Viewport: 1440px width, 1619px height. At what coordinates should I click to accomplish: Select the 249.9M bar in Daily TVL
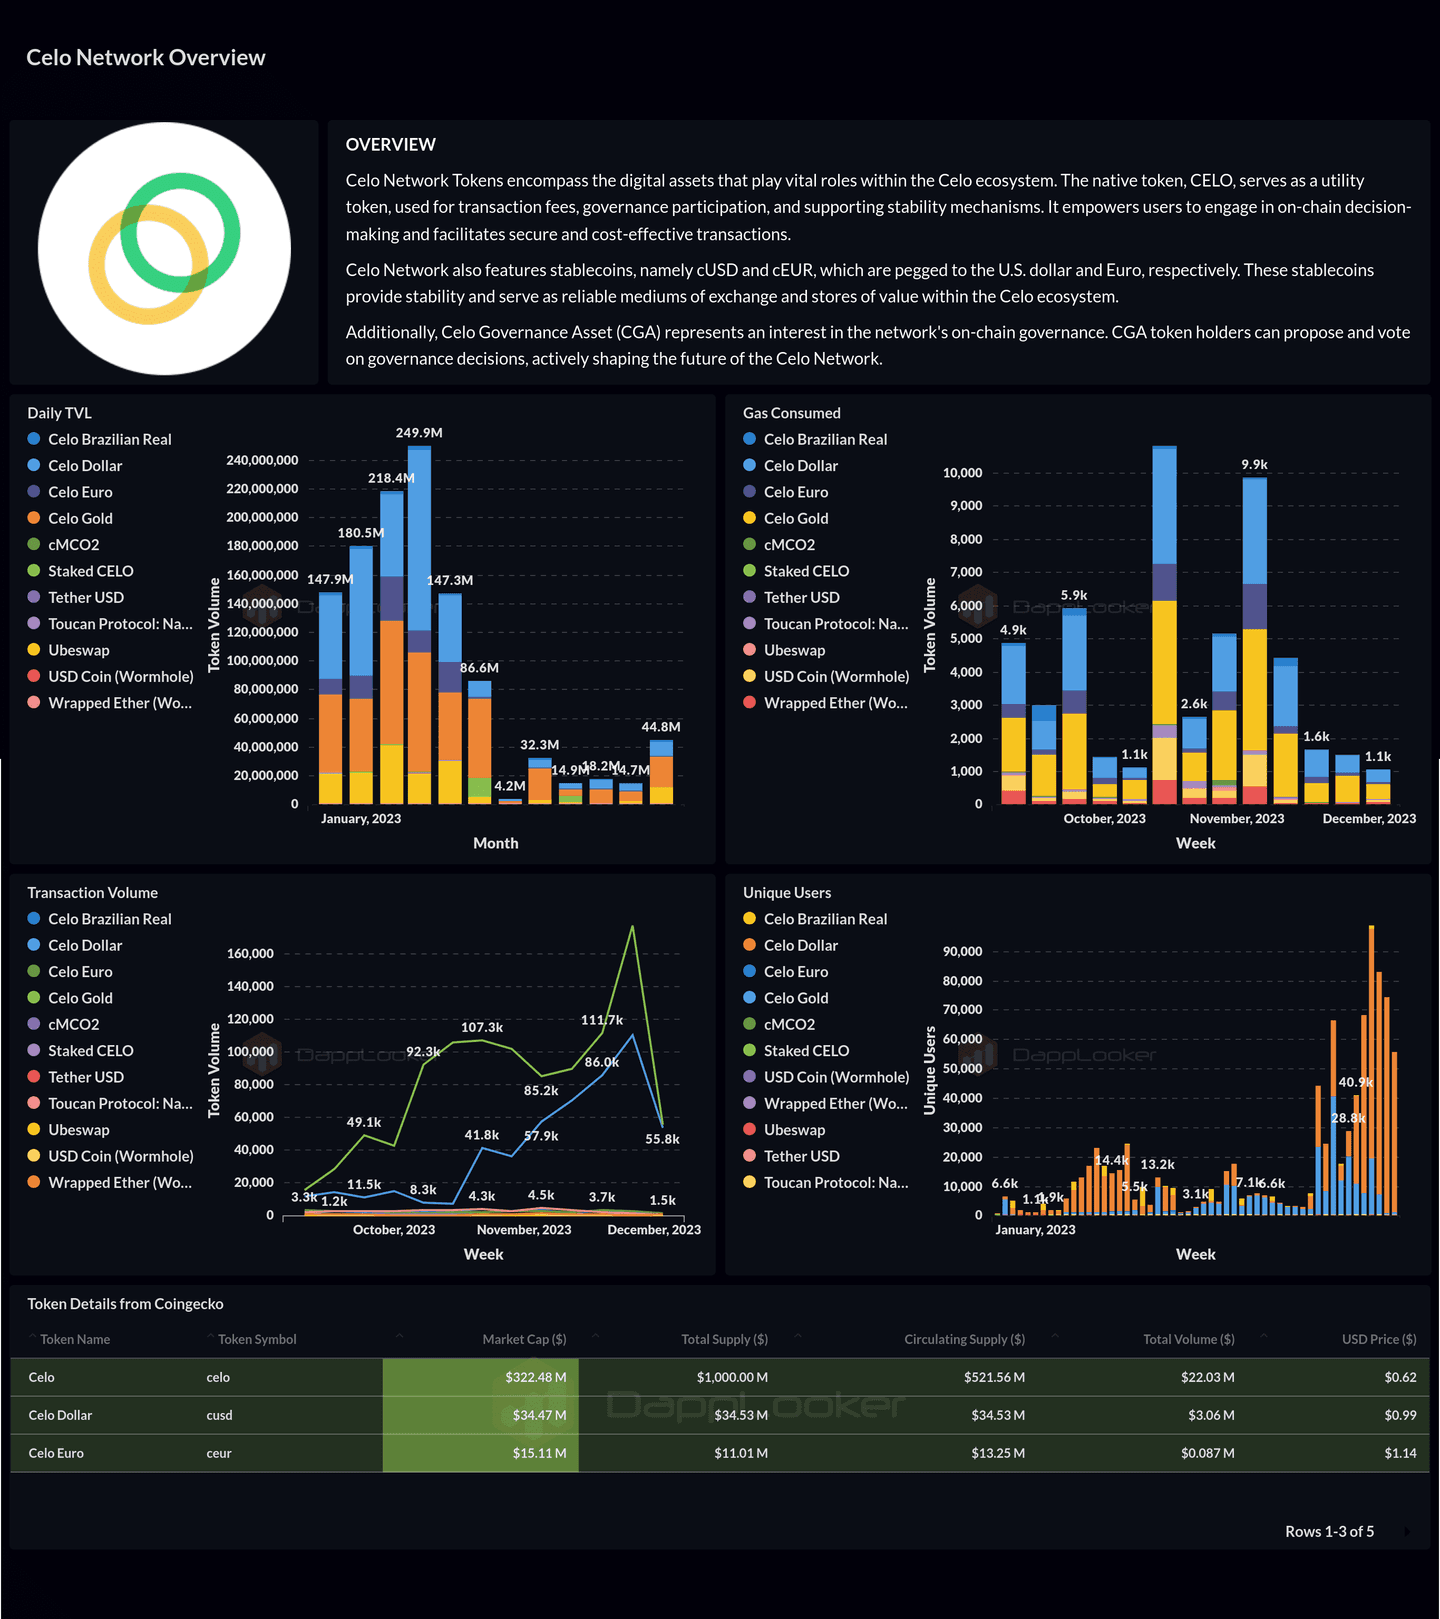coord(419,625)
